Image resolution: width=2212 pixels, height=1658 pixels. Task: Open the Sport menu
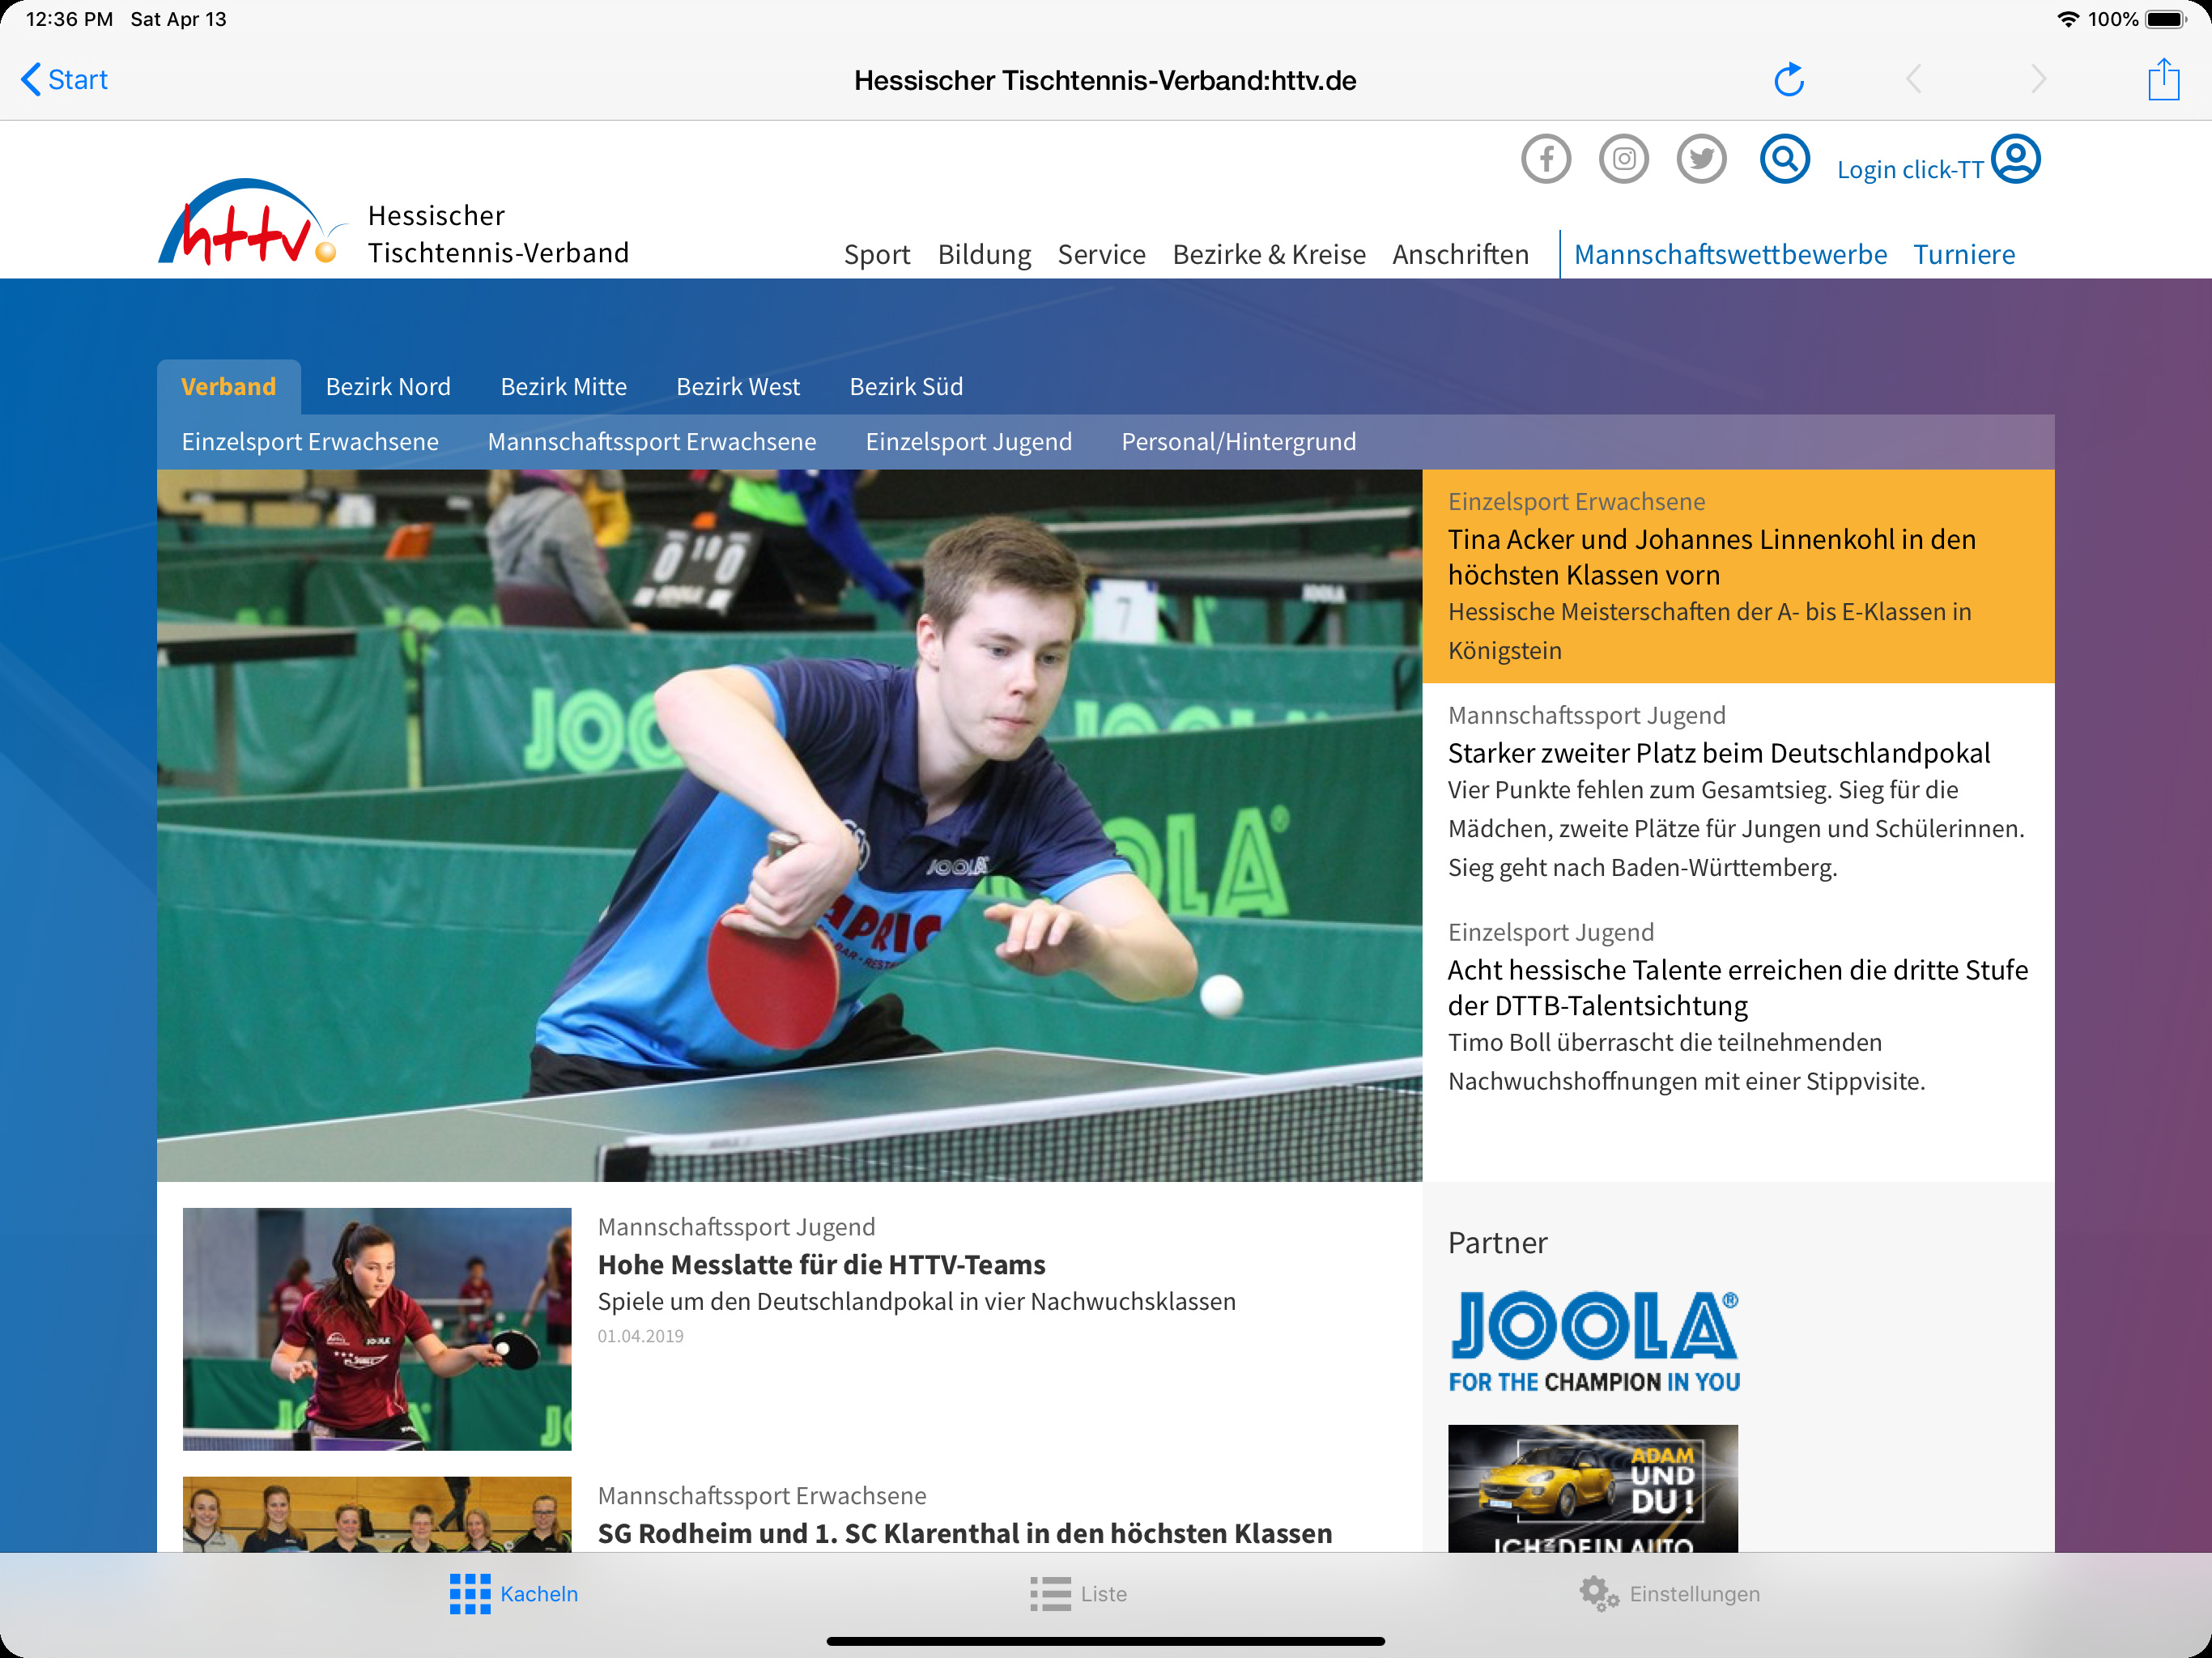877,254
